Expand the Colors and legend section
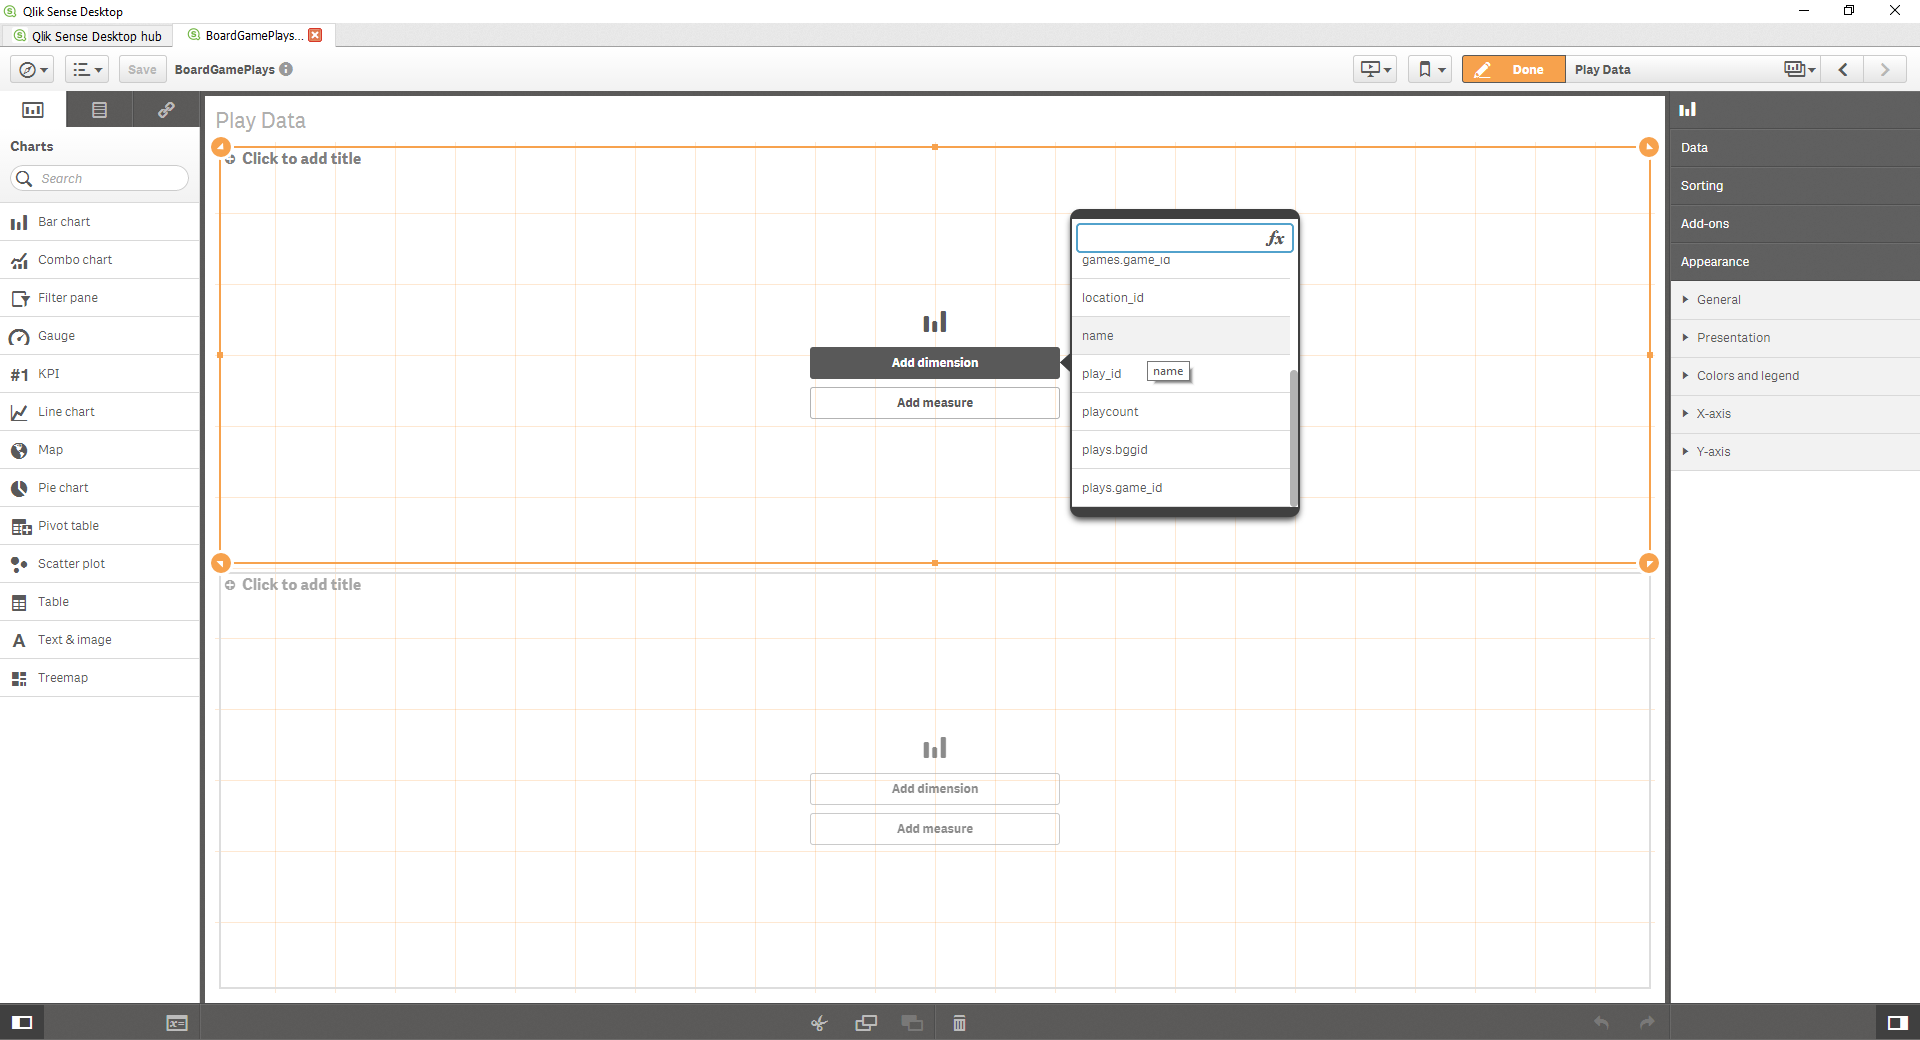Image resolution: width=1920 pixels, height=1040 pixels. coord(1747,376)
